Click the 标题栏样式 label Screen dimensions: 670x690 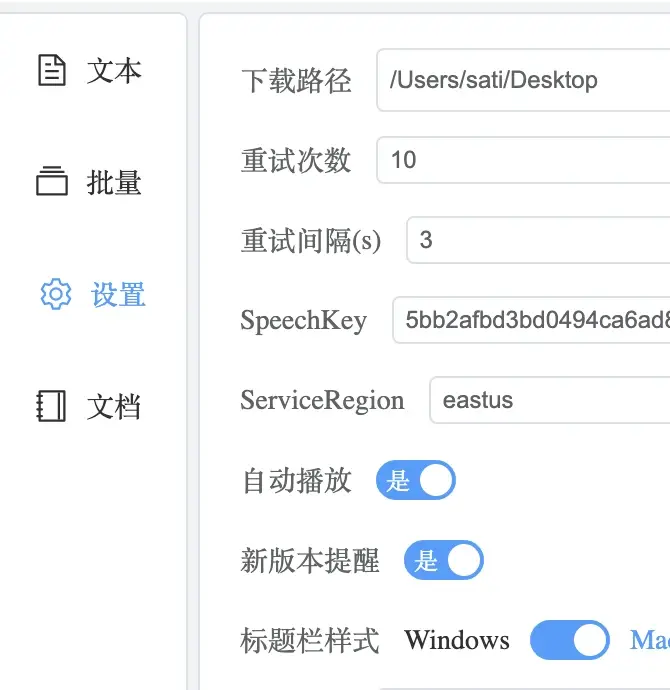pyautogui.click(x=310, y=641)
